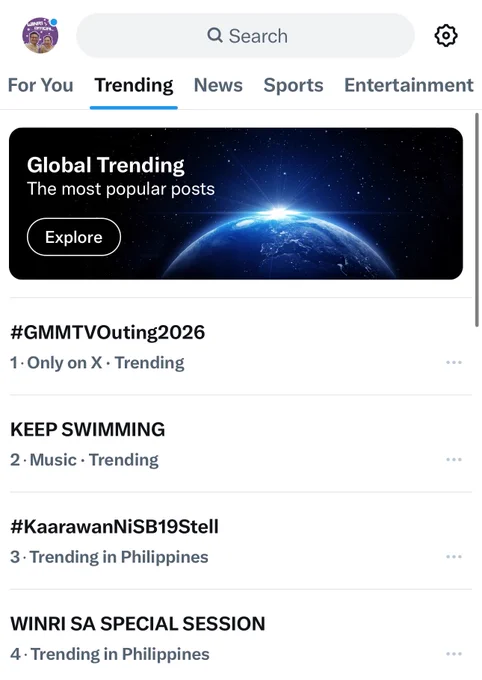Open the profile avatar menu
Viewport: 482px width, 680px height.
coord(40,36)
